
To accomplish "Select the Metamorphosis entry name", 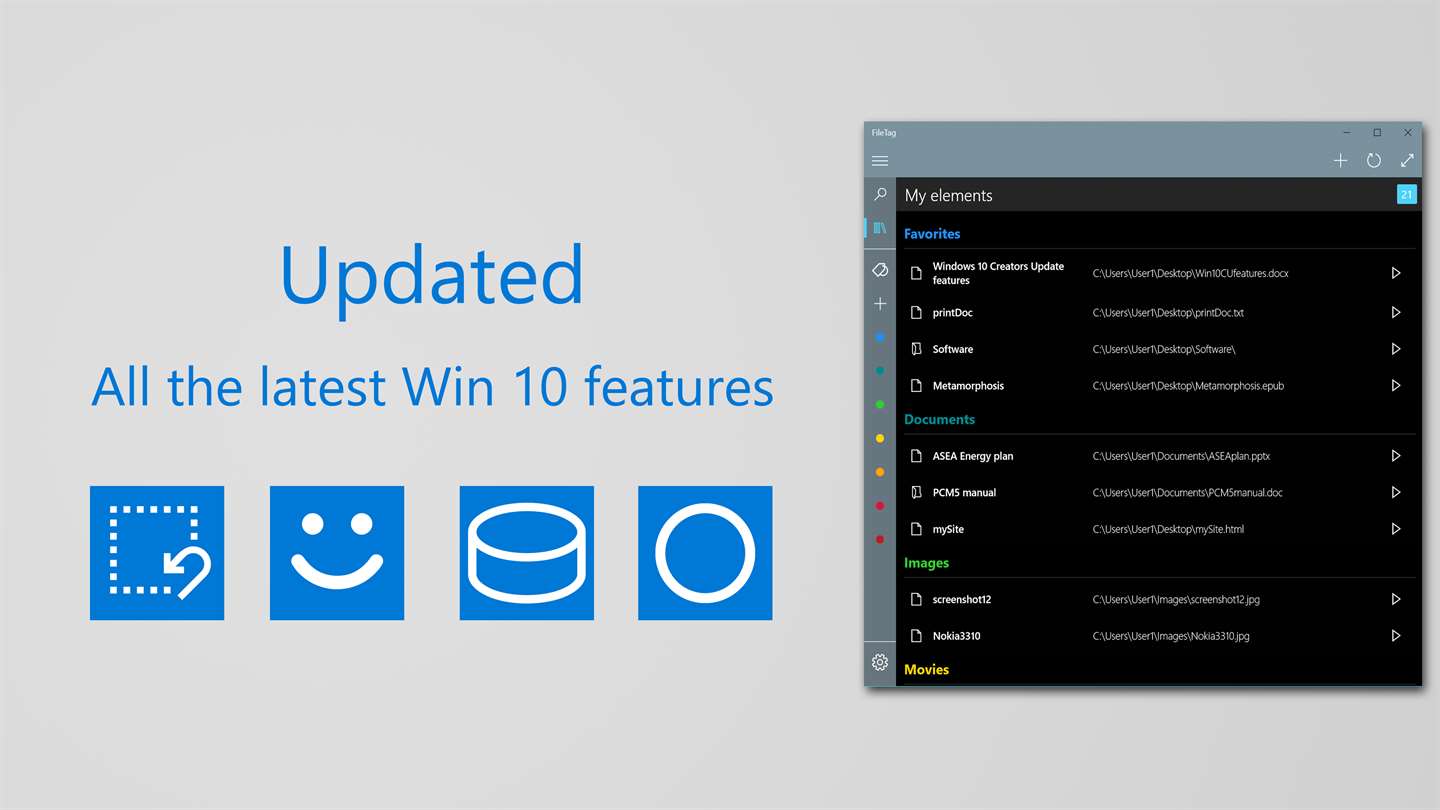I will click(968, 386).
